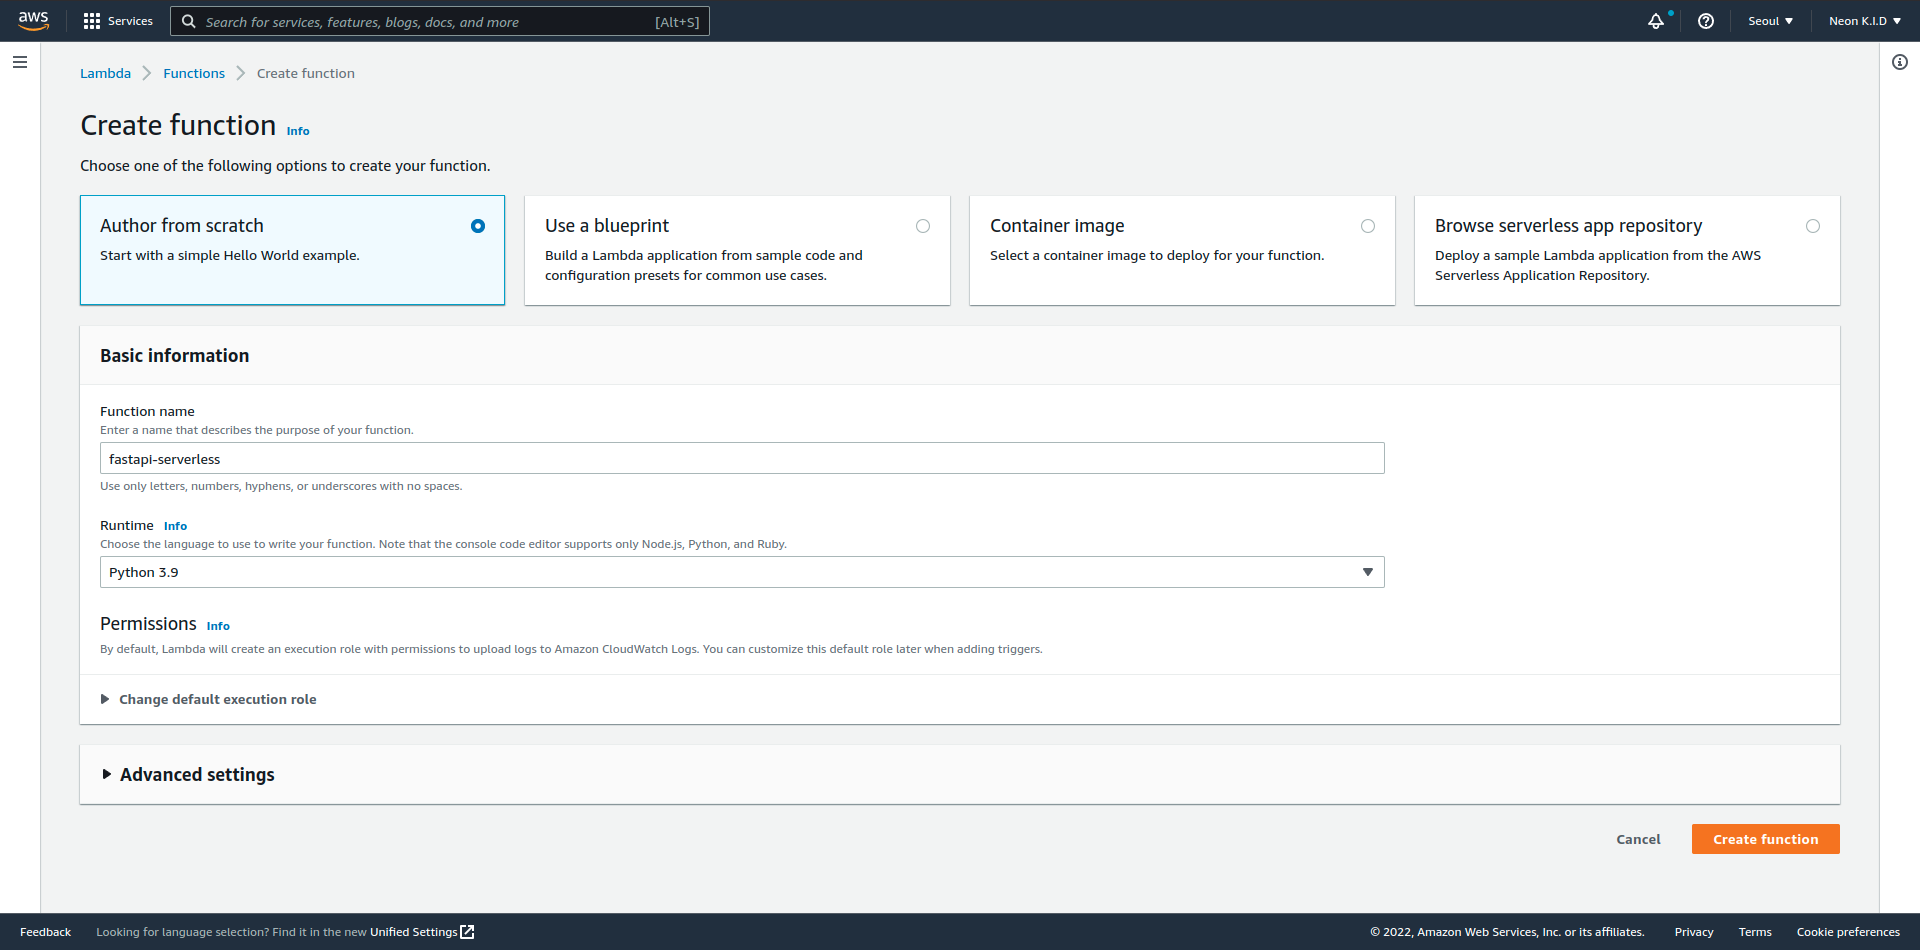Open the help question mark menu
The image size is (1920, 950).
tap(1706, 21)
